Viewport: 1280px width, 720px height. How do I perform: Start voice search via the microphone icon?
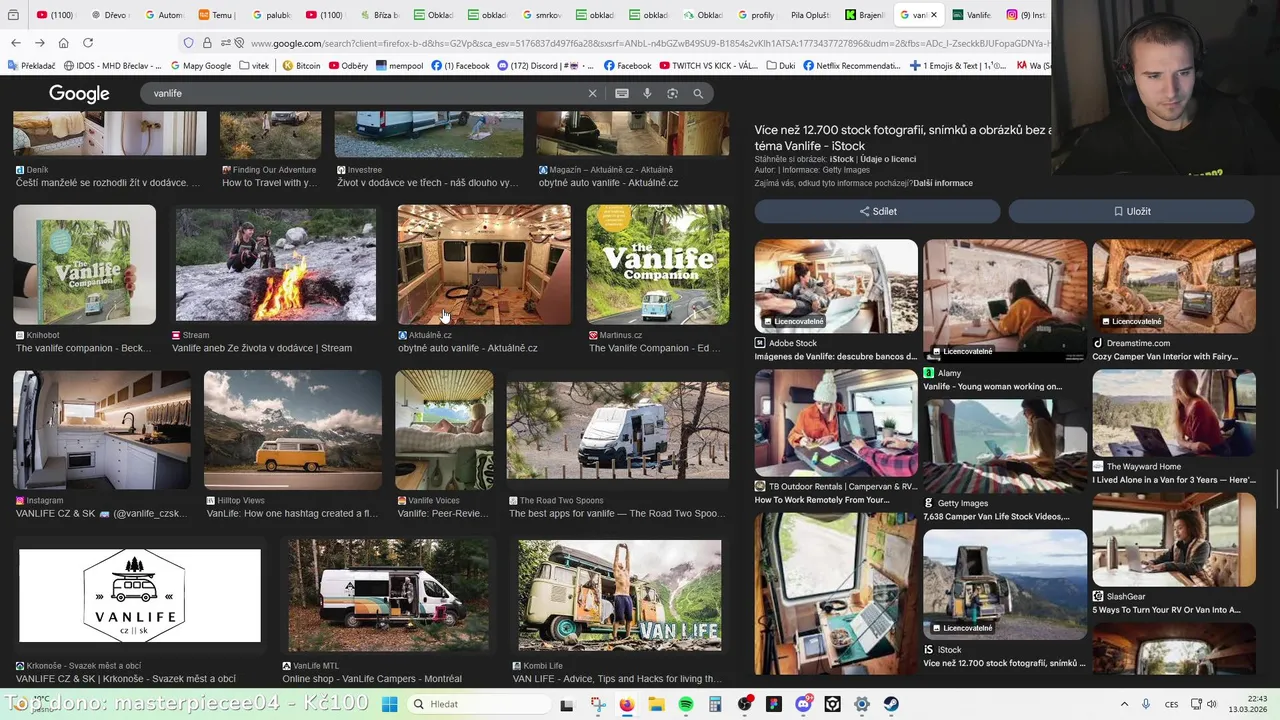click(x=647, y=93)
